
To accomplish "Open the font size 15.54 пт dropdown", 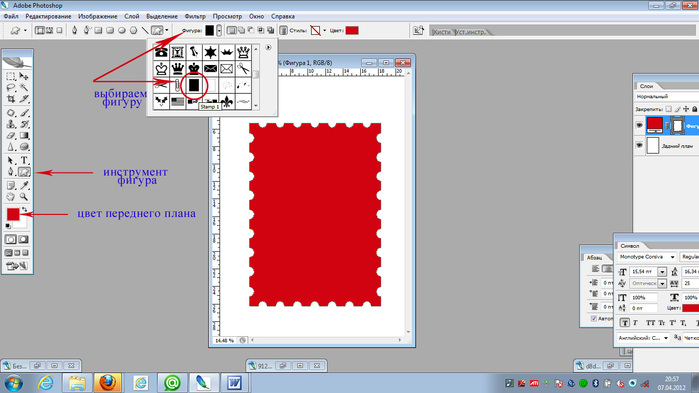I will click(662, 271).
